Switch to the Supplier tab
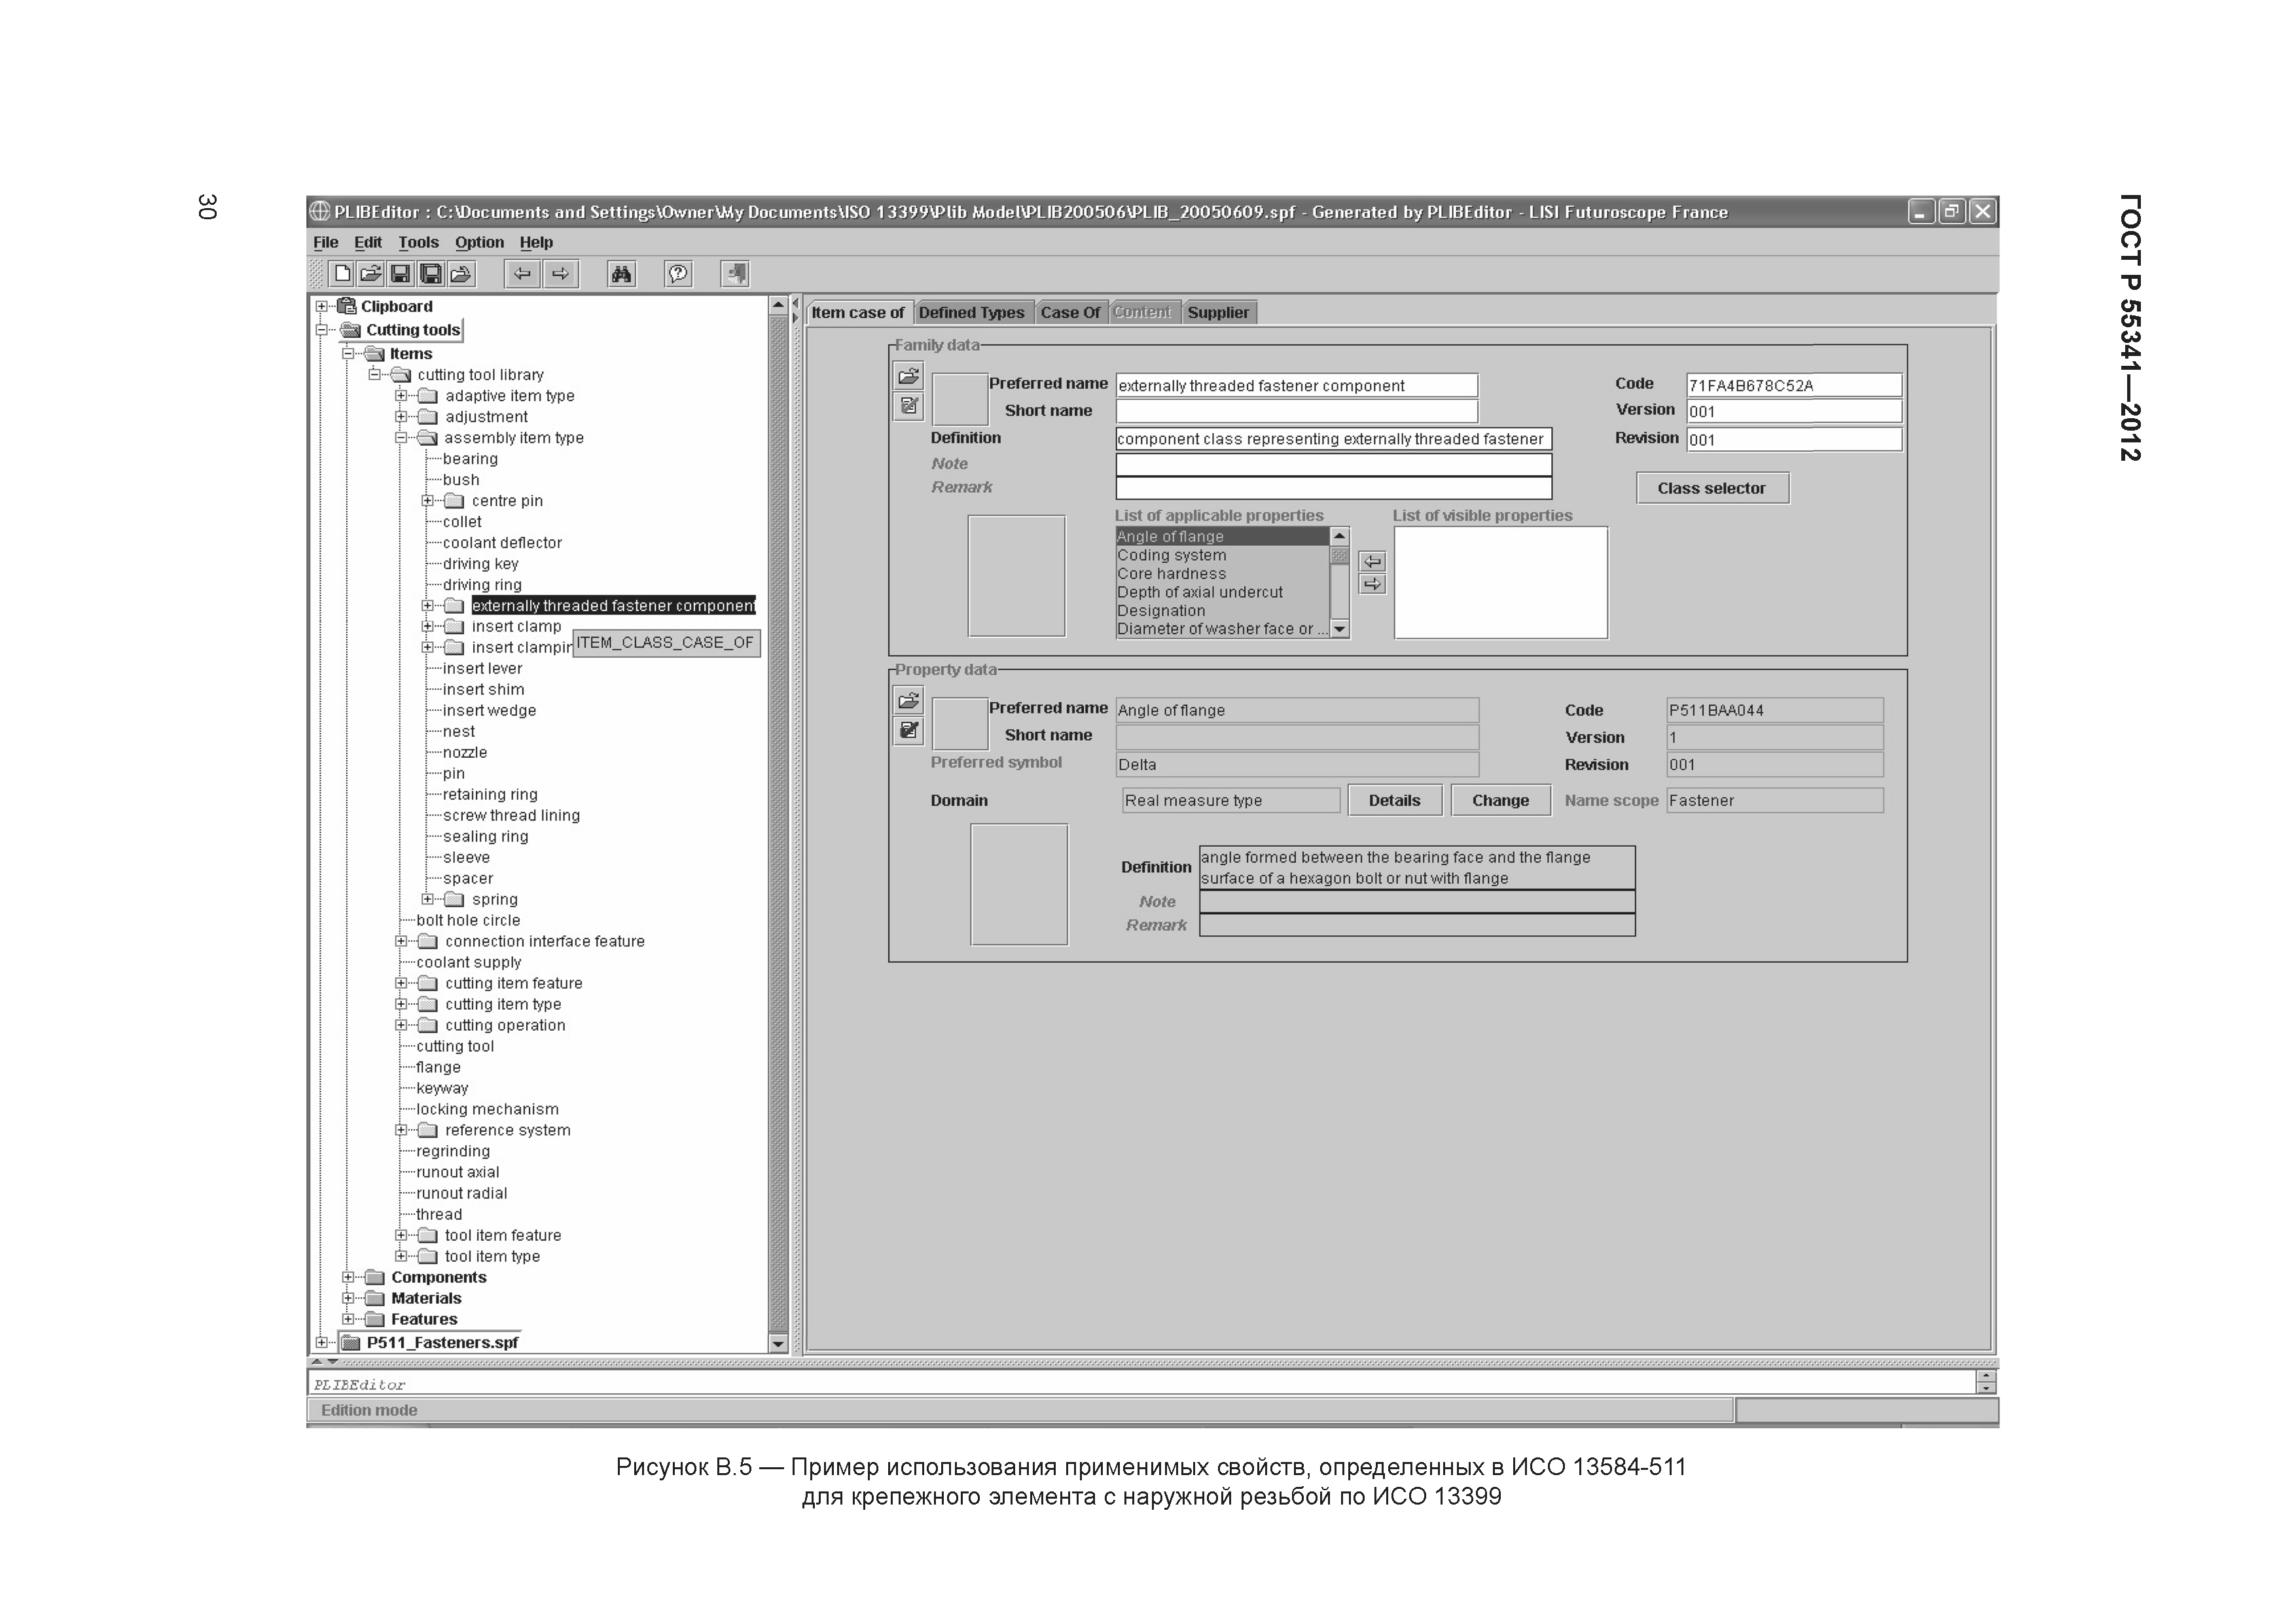Image resolution: width=2296 pixels, height=1623 pixels. coord(1218,312)
